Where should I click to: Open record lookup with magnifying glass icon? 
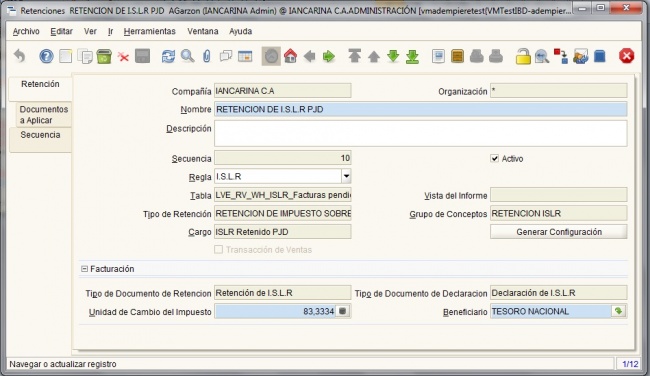187,56
